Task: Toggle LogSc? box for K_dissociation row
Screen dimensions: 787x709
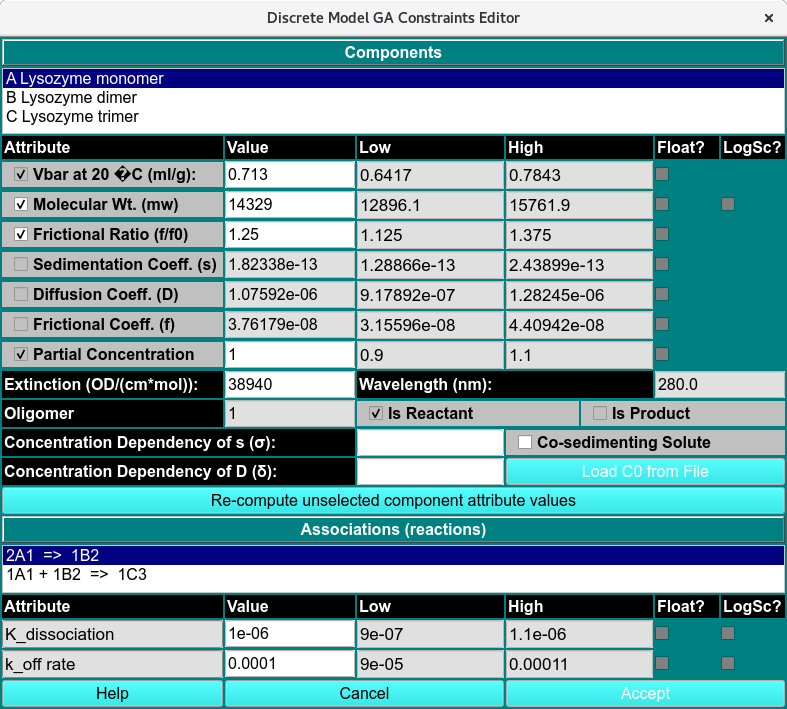Action: point(728,633)
